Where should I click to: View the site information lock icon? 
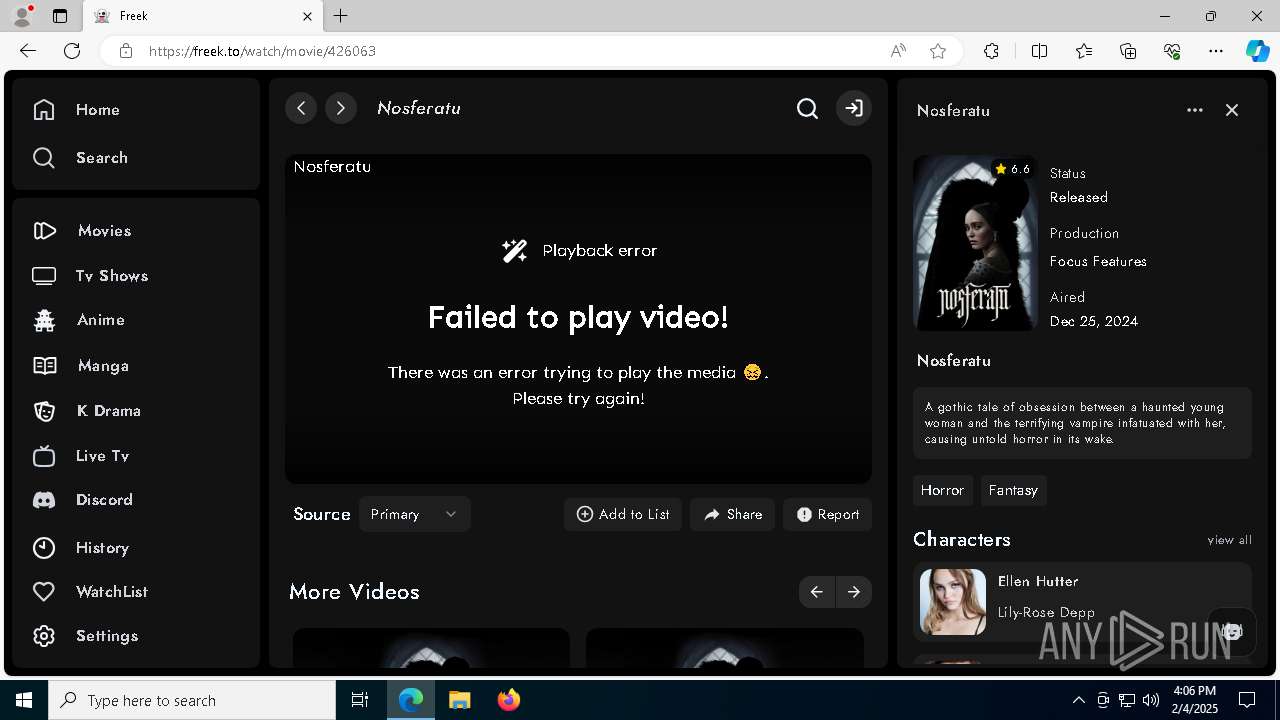pos(125,51)
